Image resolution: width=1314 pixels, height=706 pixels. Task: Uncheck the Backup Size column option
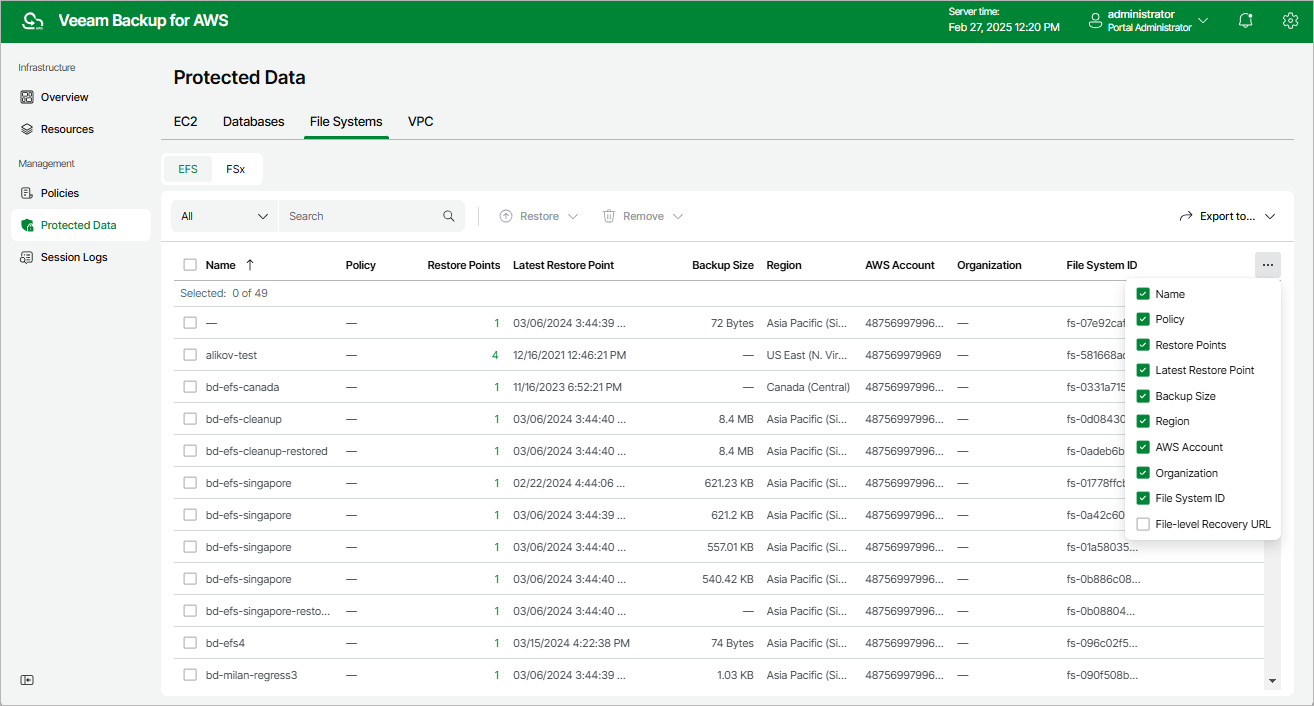click(x=1143, y=396)
